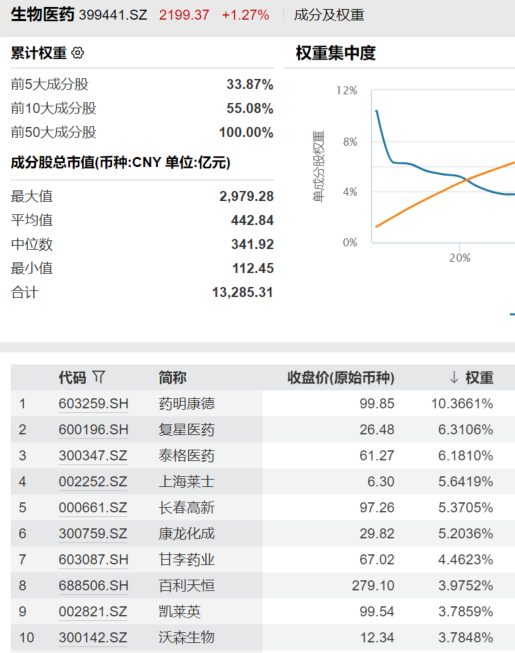Open the cumulative weight settings gear
The height and width of the screenshot is (653, 515).
(x=78, y=53)
